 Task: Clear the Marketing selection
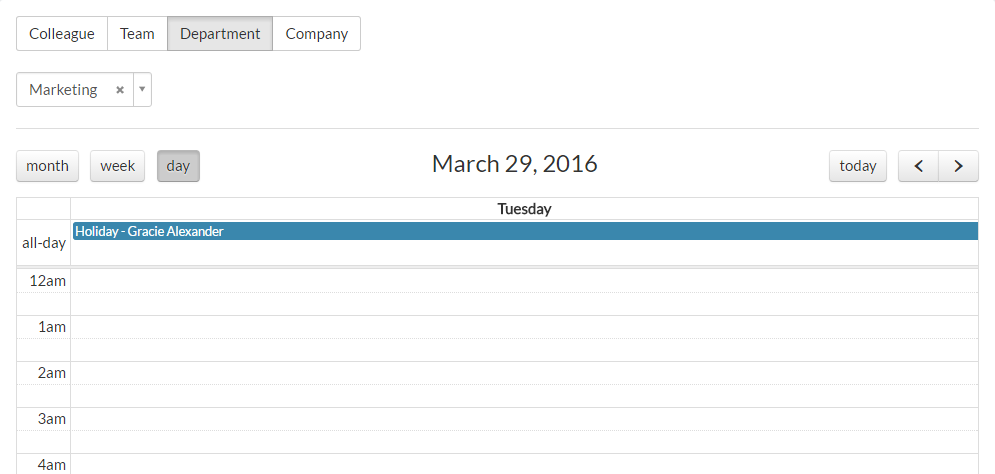tap(120, 90)
